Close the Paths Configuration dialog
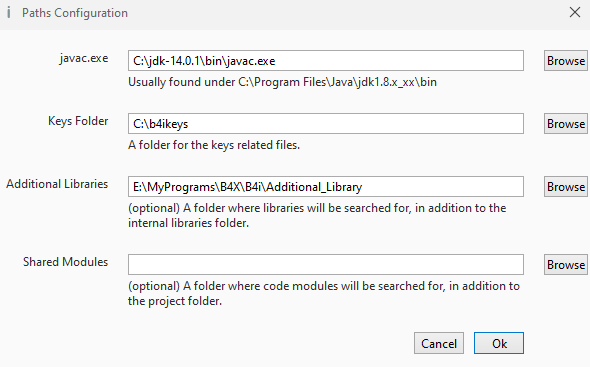This screenshot has width=590, height=367. click(x=575, y=12)
